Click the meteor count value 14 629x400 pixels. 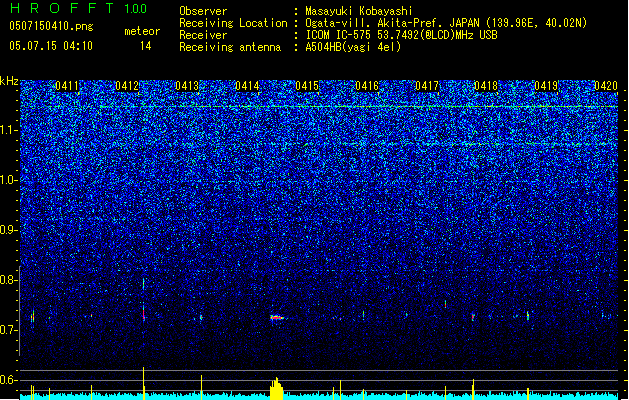tap(146, 46)
